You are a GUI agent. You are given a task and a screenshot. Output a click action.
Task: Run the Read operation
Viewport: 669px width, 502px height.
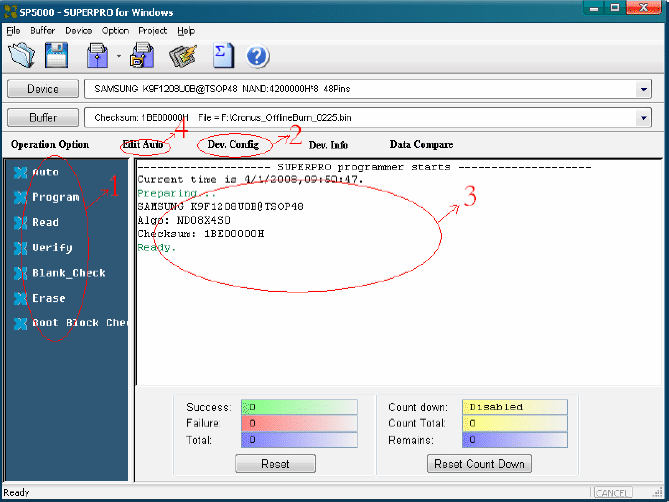pos(45,223)
